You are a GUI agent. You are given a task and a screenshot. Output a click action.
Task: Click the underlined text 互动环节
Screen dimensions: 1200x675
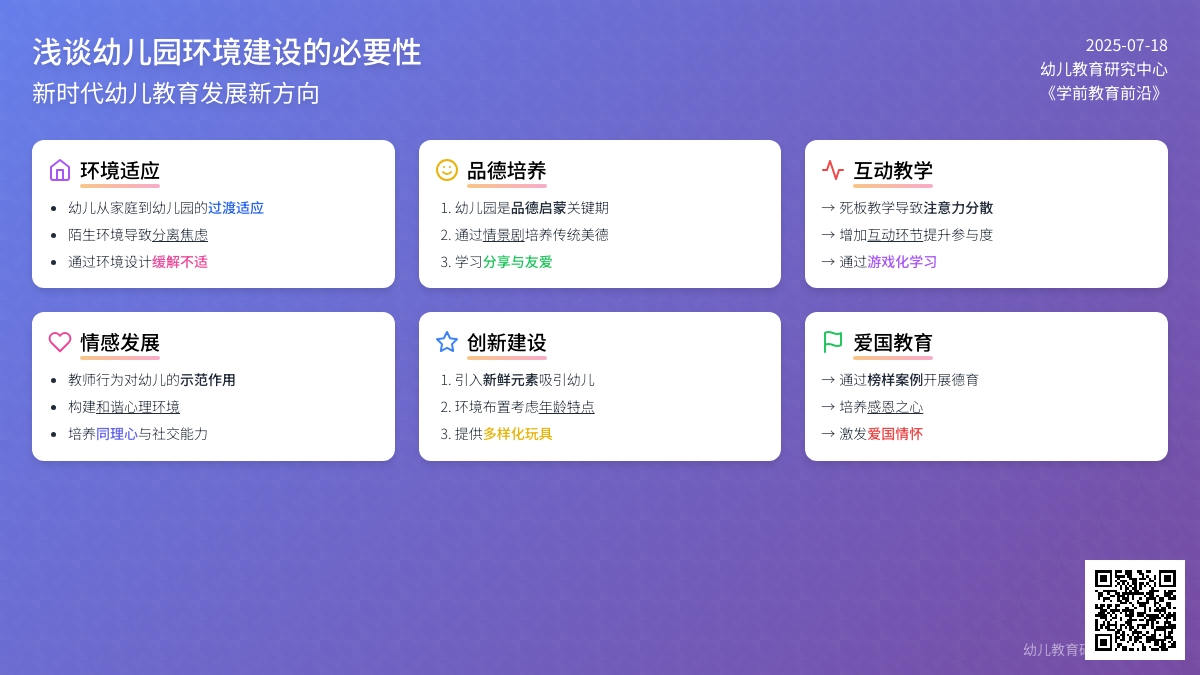click(895, 235)
